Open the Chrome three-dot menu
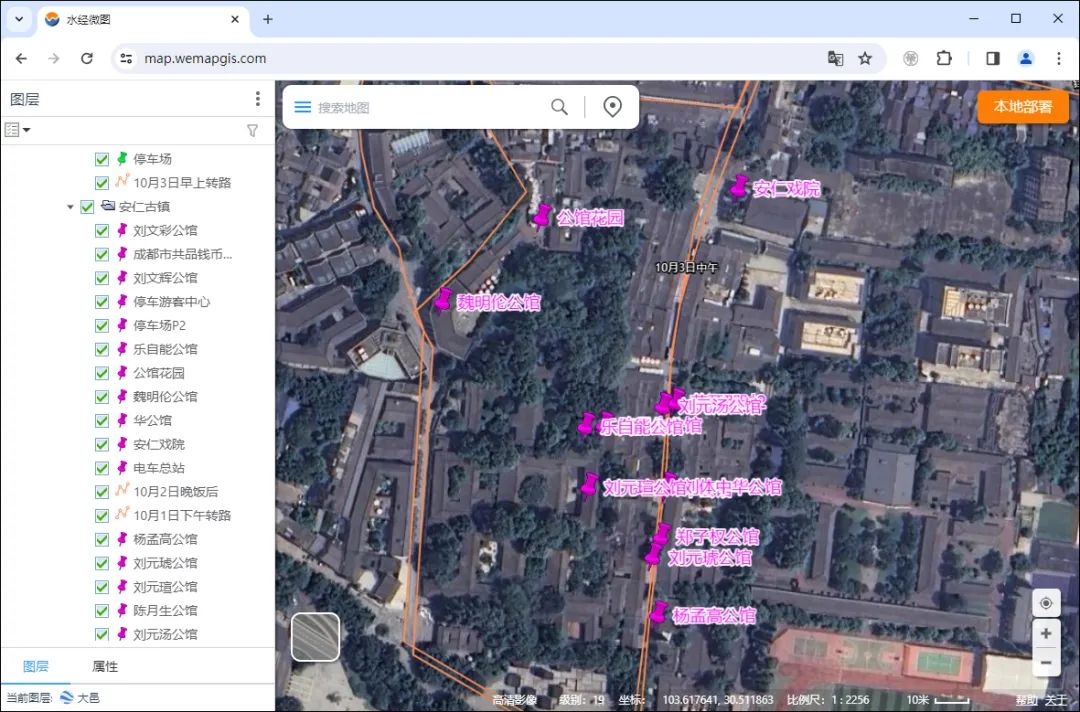Screen dimensions: 1080x712 [1059, 59]
